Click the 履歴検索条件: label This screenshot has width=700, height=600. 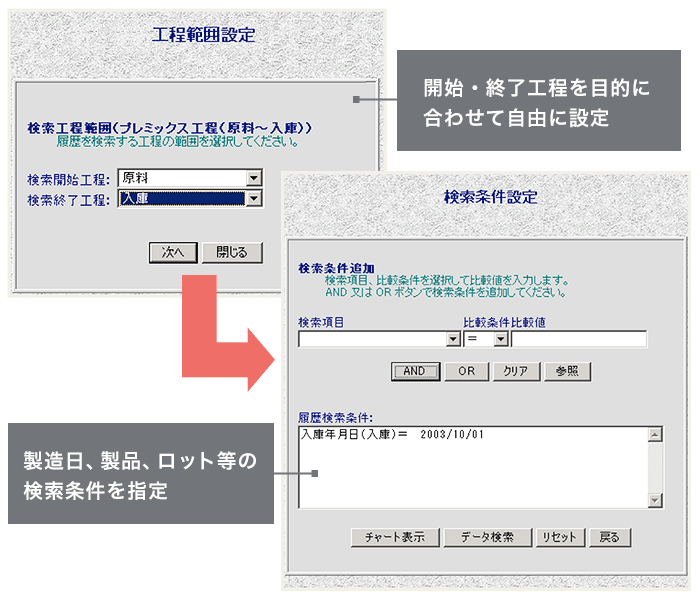click(x=335, y=417)
